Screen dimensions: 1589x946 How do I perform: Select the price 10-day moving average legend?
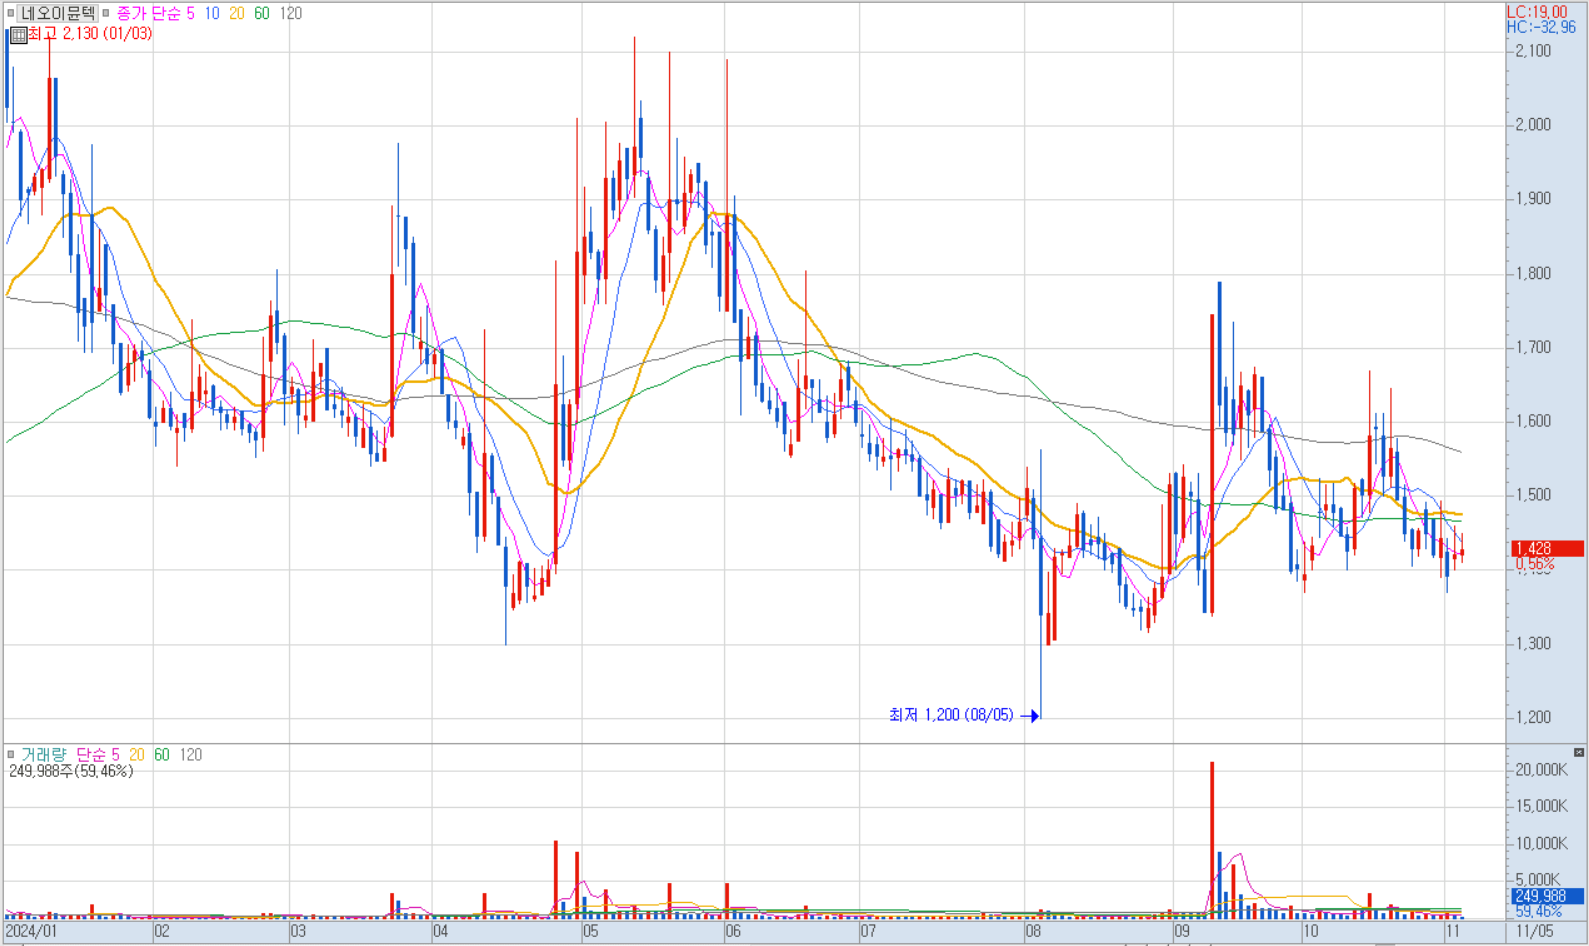212,13
